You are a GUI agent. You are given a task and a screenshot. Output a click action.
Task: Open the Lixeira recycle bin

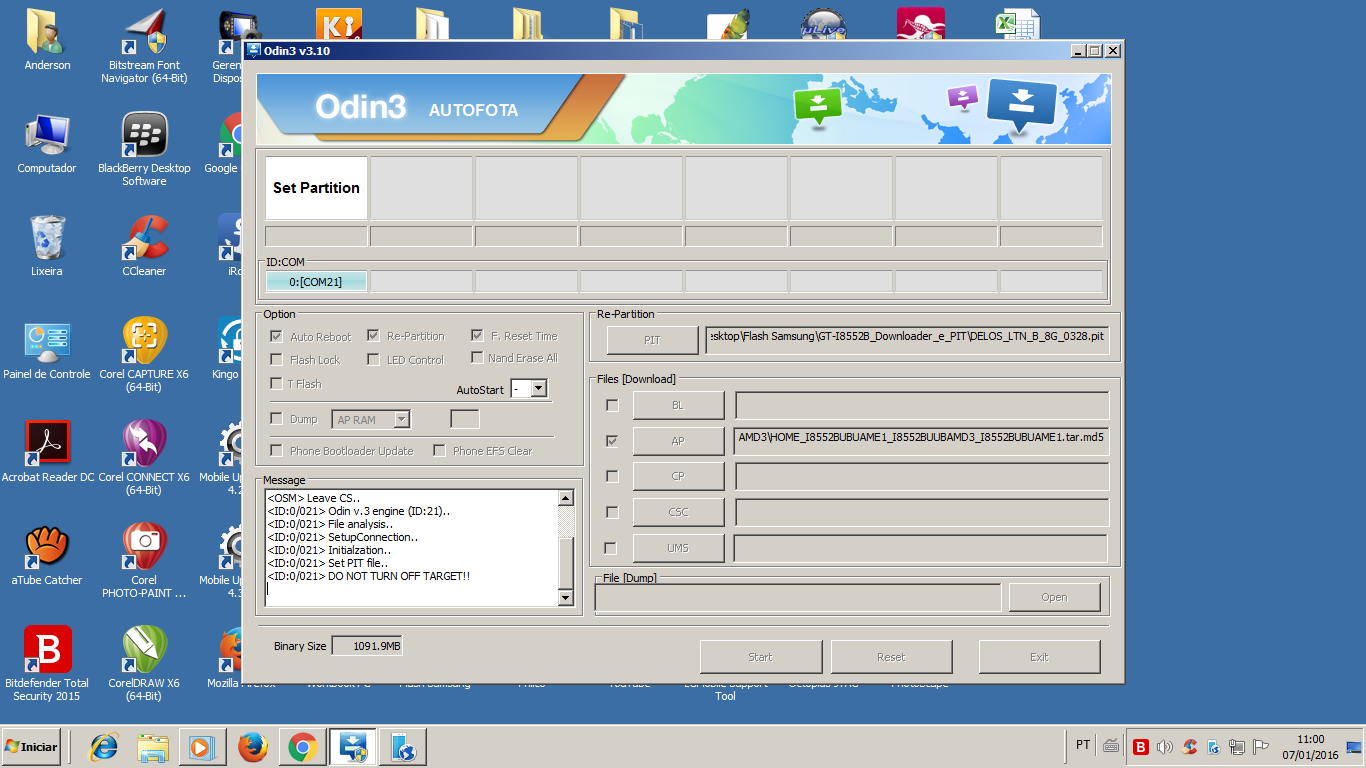pyautogui.click(x=47, y=247)
